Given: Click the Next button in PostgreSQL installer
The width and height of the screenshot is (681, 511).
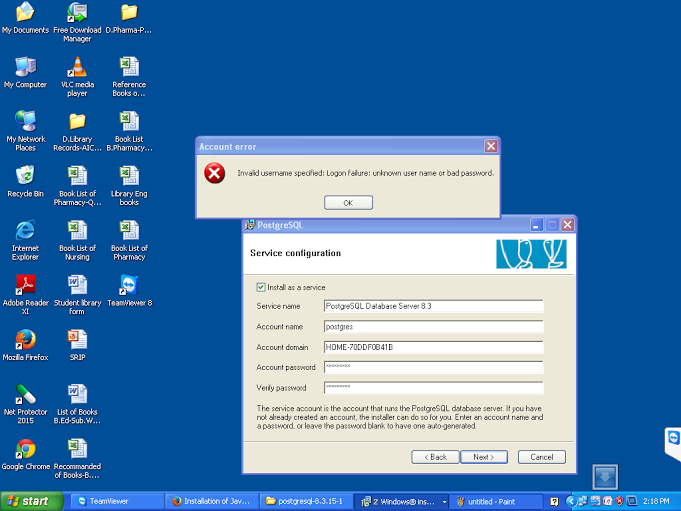Looking at the screenshot, I should click(484, 457).
